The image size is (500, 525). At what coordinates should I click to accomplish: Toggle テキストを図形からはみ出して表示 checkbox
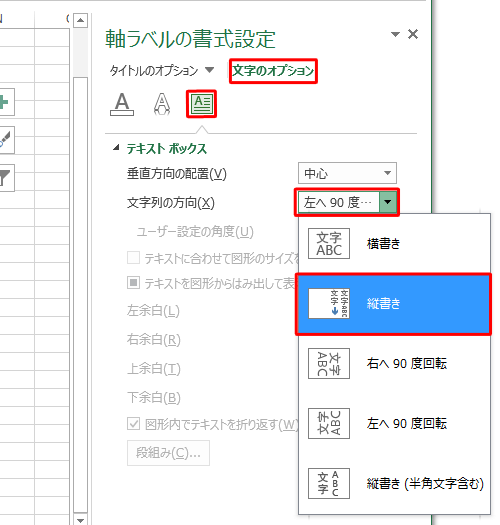133,283
